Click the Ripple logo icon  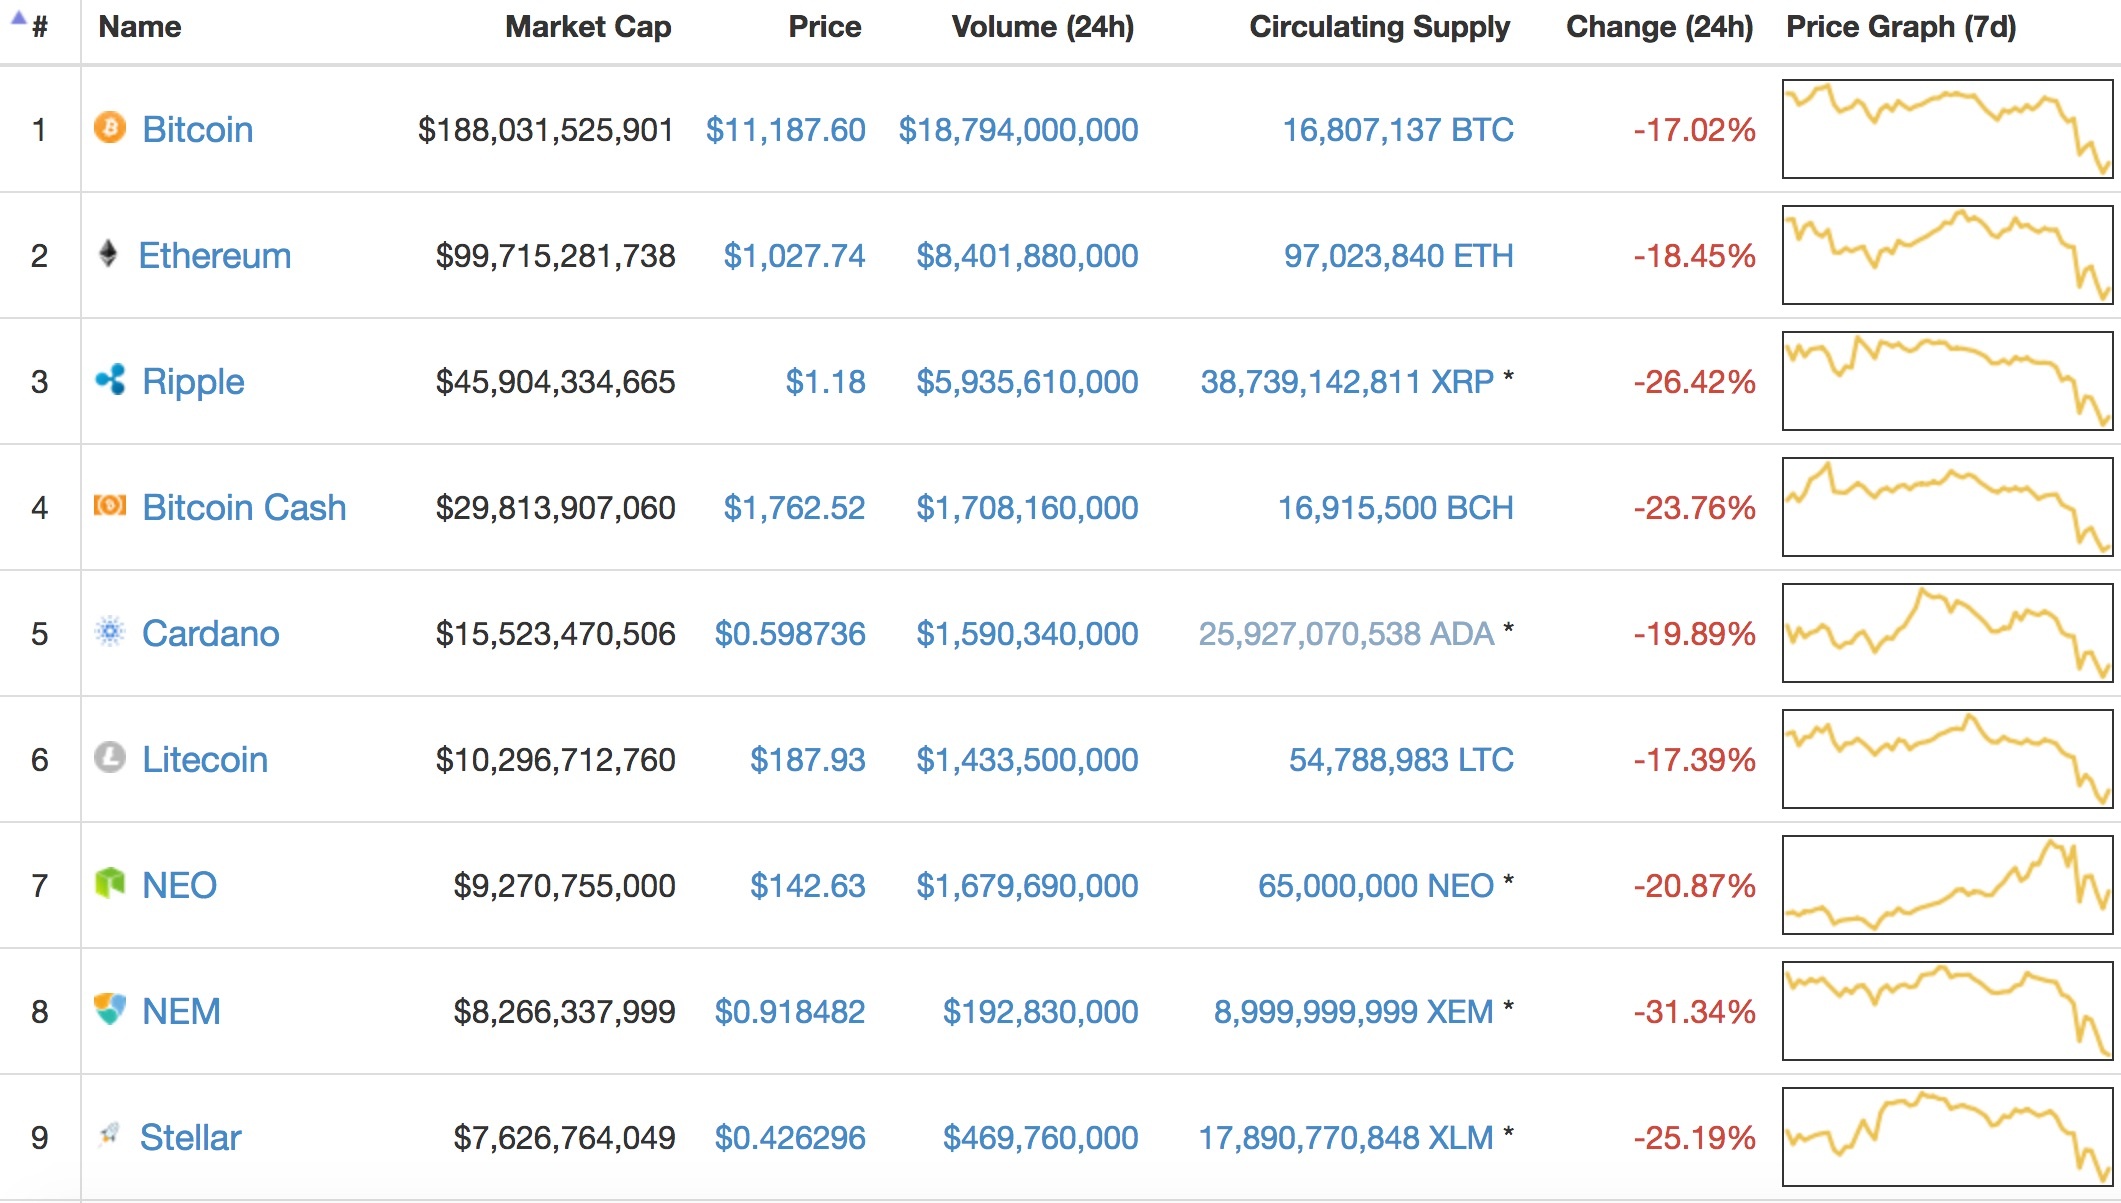click(x=111, y=381)
